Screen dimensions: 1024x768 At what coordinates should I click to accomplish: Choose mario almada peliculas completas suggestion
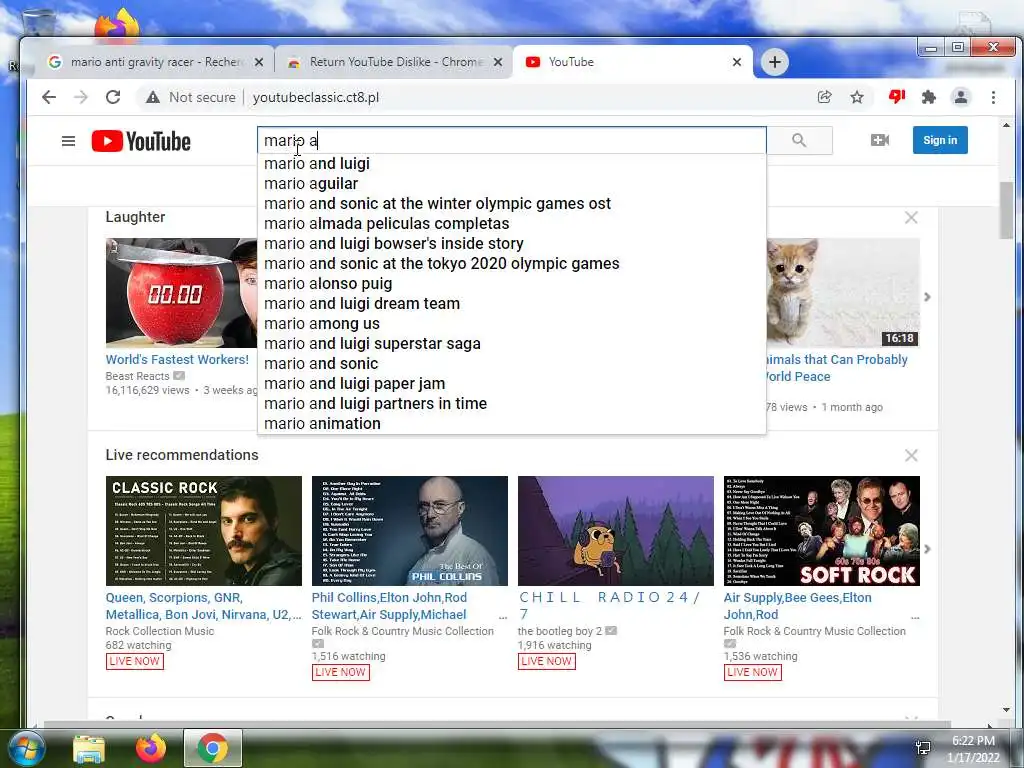511,223
